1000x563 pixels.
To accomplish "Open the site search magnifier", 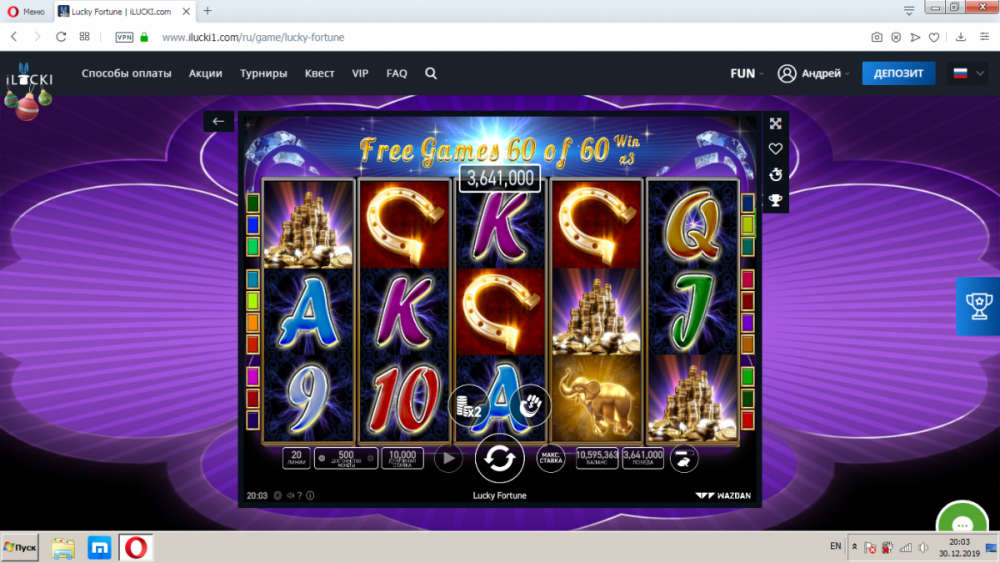I will [431, 73].
